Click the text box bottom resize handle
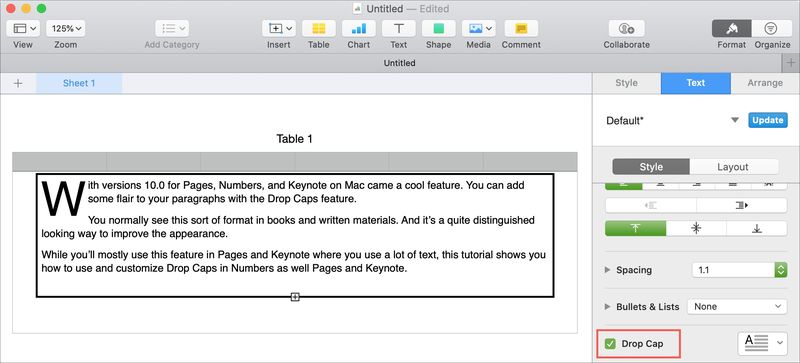The height and width of the screenshot is (363, 800). coord(295,297)
